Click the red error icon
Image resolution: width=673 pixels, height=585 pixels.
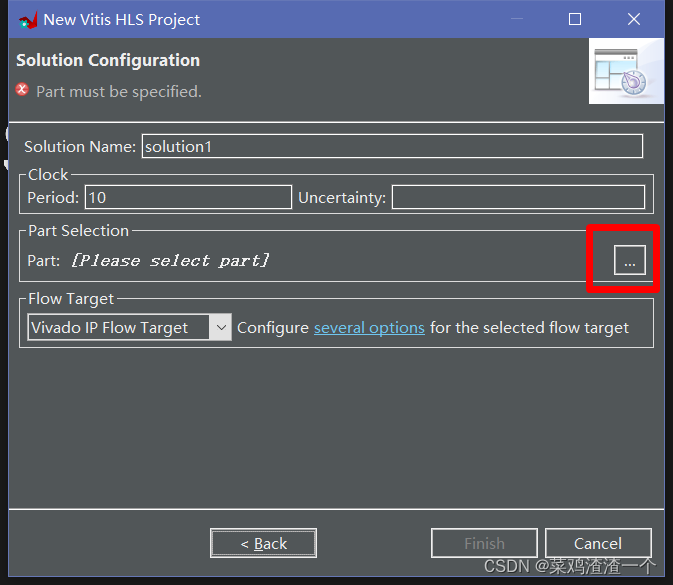(x=22, y=90)
